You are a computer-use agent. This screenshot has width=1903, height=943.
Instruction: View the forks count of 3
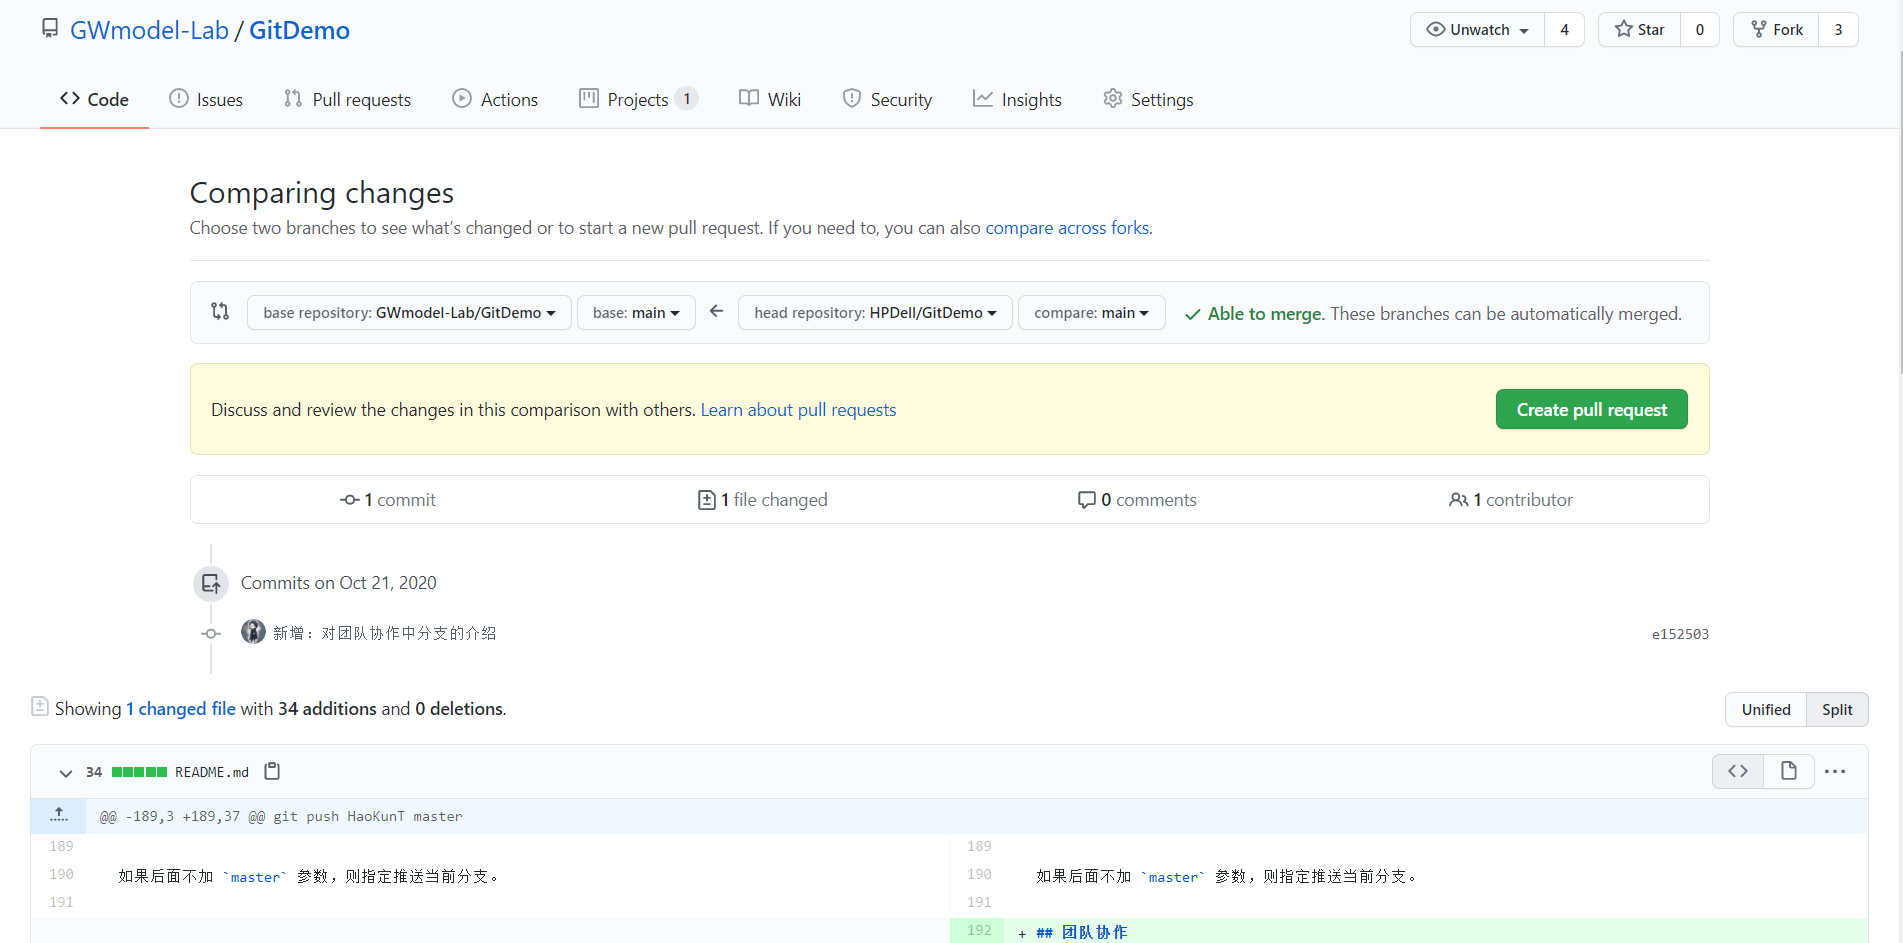(x=1838, y=30)
